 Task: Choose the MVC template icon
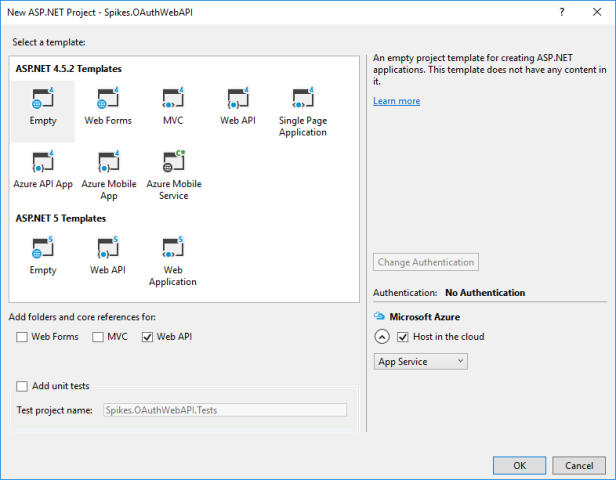(173, 98)
